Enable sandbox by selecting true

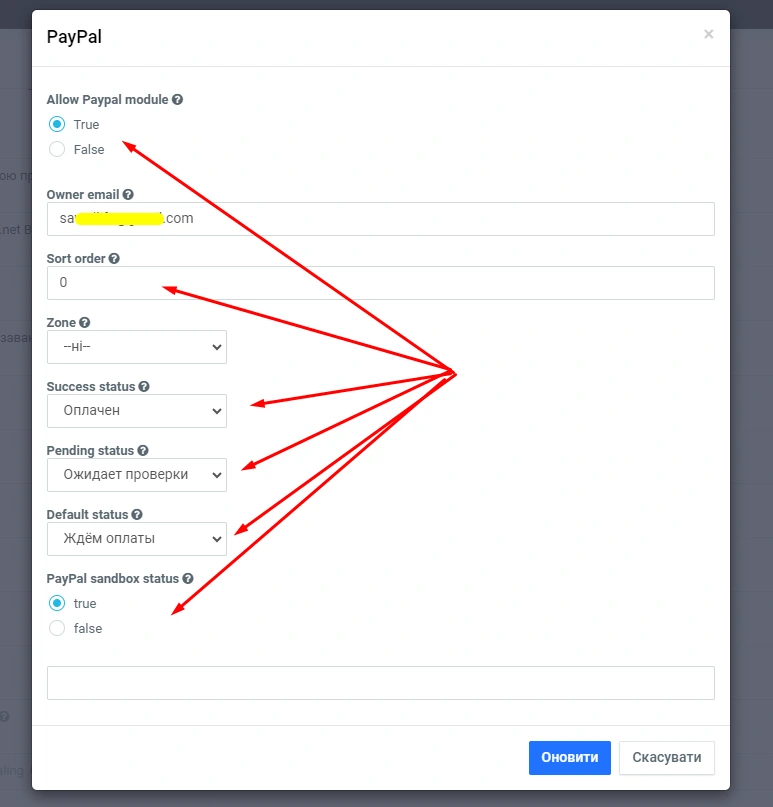(57, 604)
